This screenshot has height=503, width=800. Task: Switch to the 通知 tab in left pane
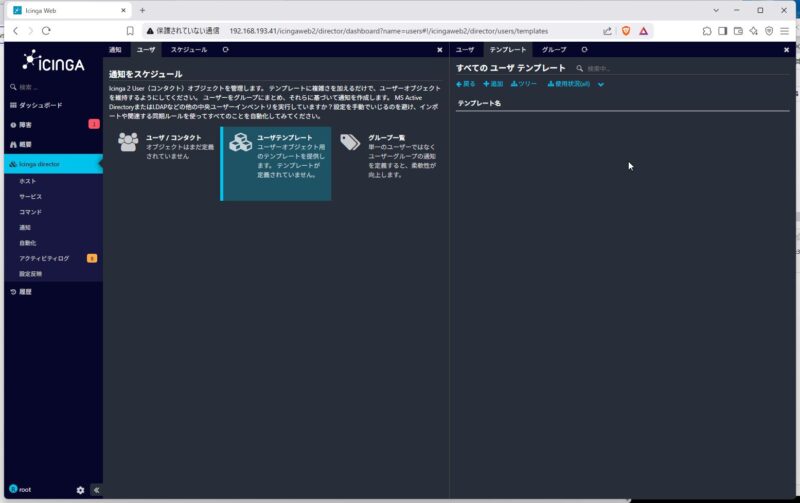coord(115,49)
